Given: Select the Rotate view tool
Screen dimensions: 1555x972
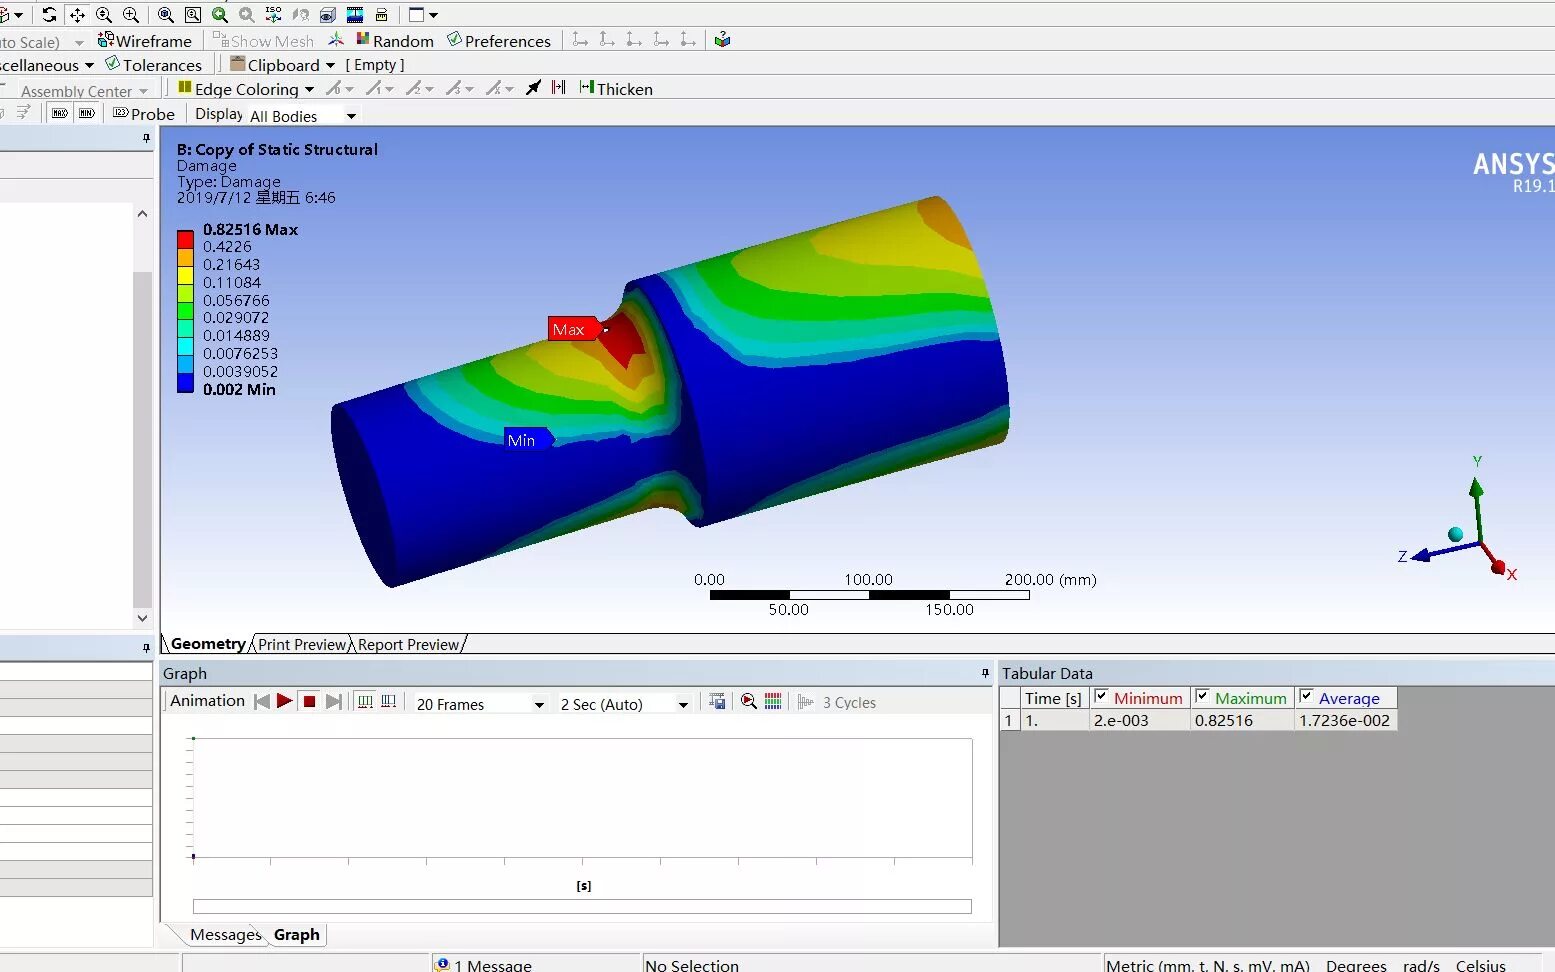Looking at the screenshot, I should 49,15.
